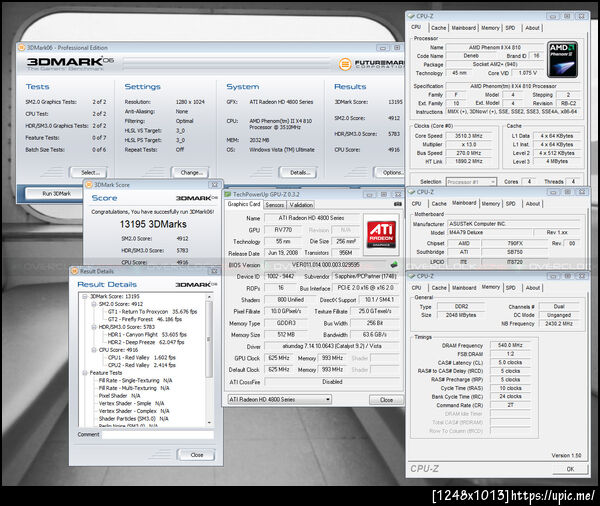Image resolution: width=600 pixels, height=506 pixels.
Task: Click the Result Details scrollbar thumb
Action: tap(209, 339)
